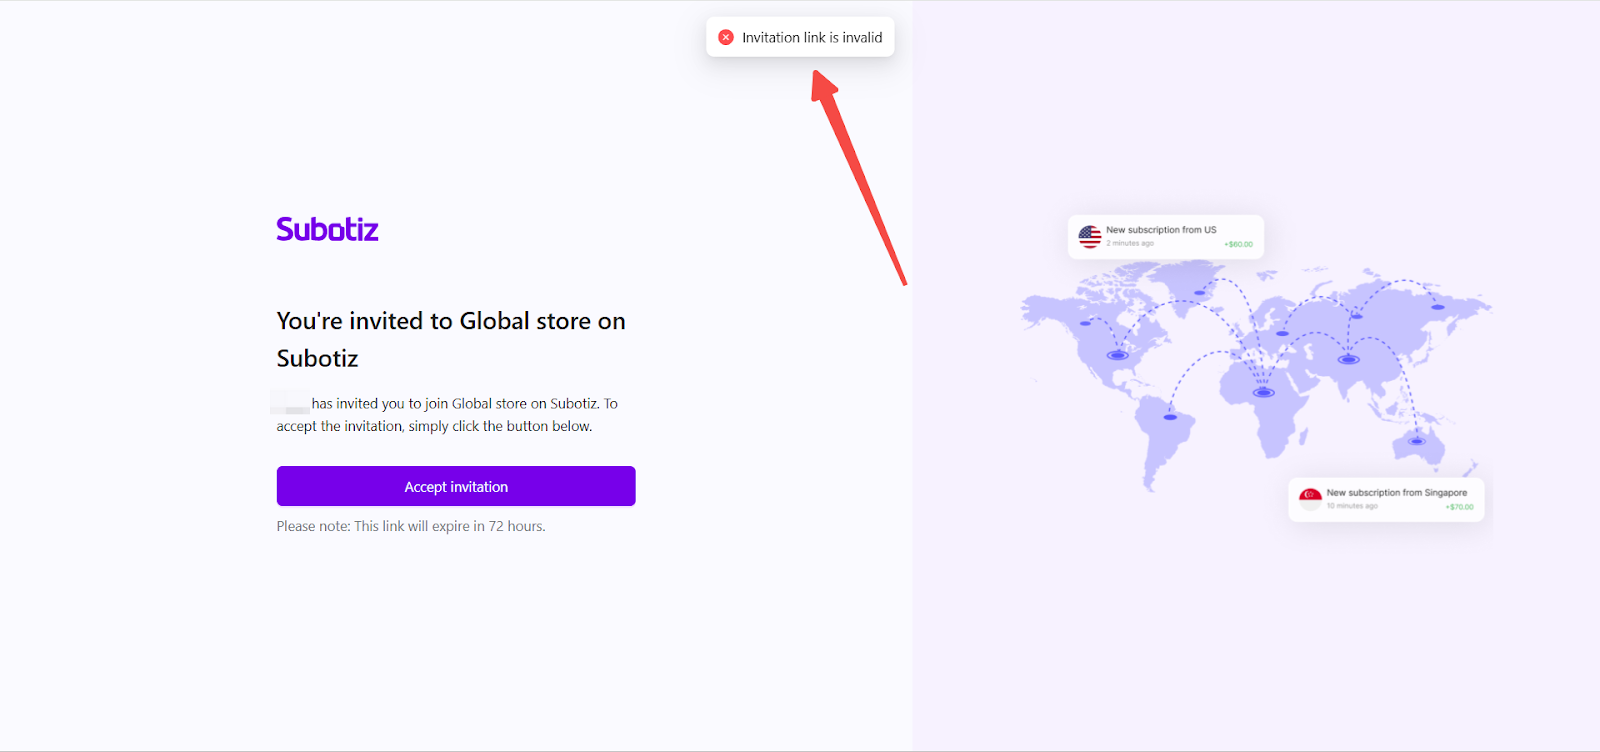Image resolution: width=1600 pixels, height=752 pixels.
Task: Click the Singapore flag icon
Action: tap(1310, 498)
